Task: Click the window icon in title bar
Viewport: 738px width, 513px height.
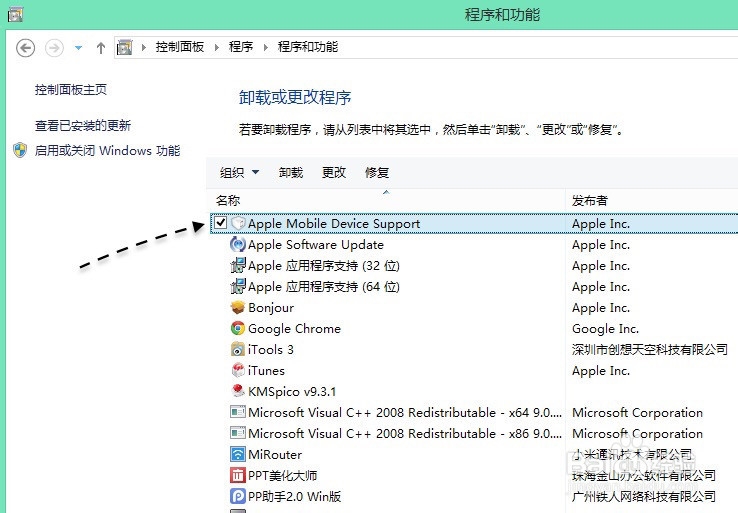Action: pyautogui.click(x=15, y=14)
